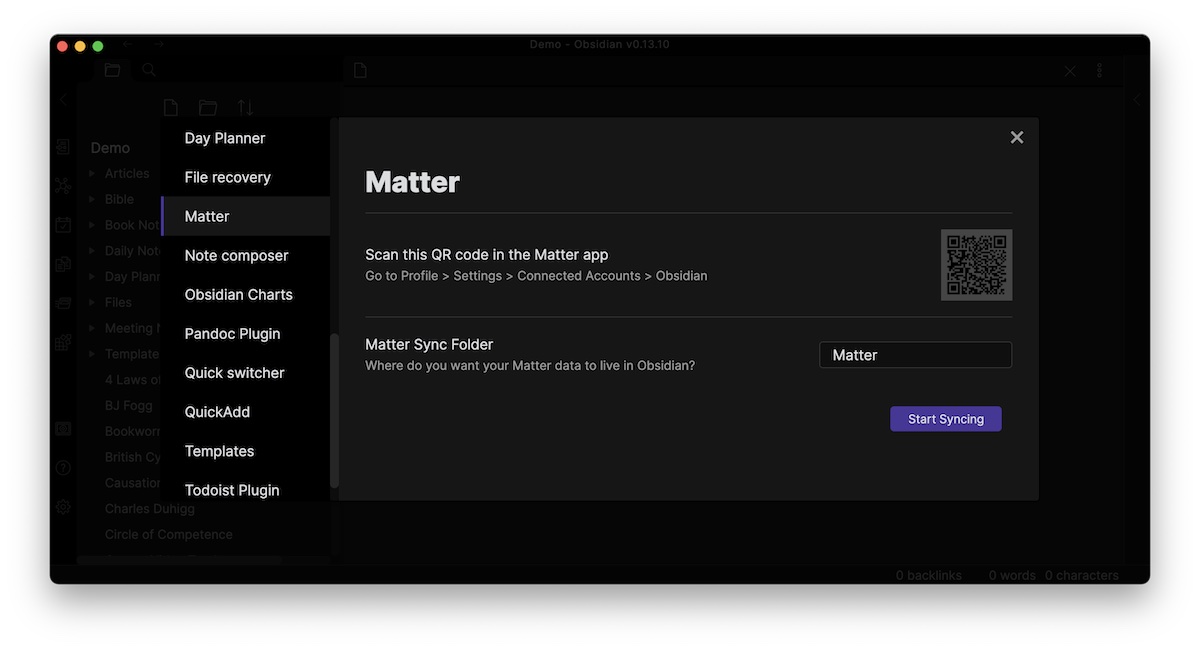Open today's daily note calendar icon
Image resolution: width=1200 pixels, height=650 pixels.
[x=63, y=225]
